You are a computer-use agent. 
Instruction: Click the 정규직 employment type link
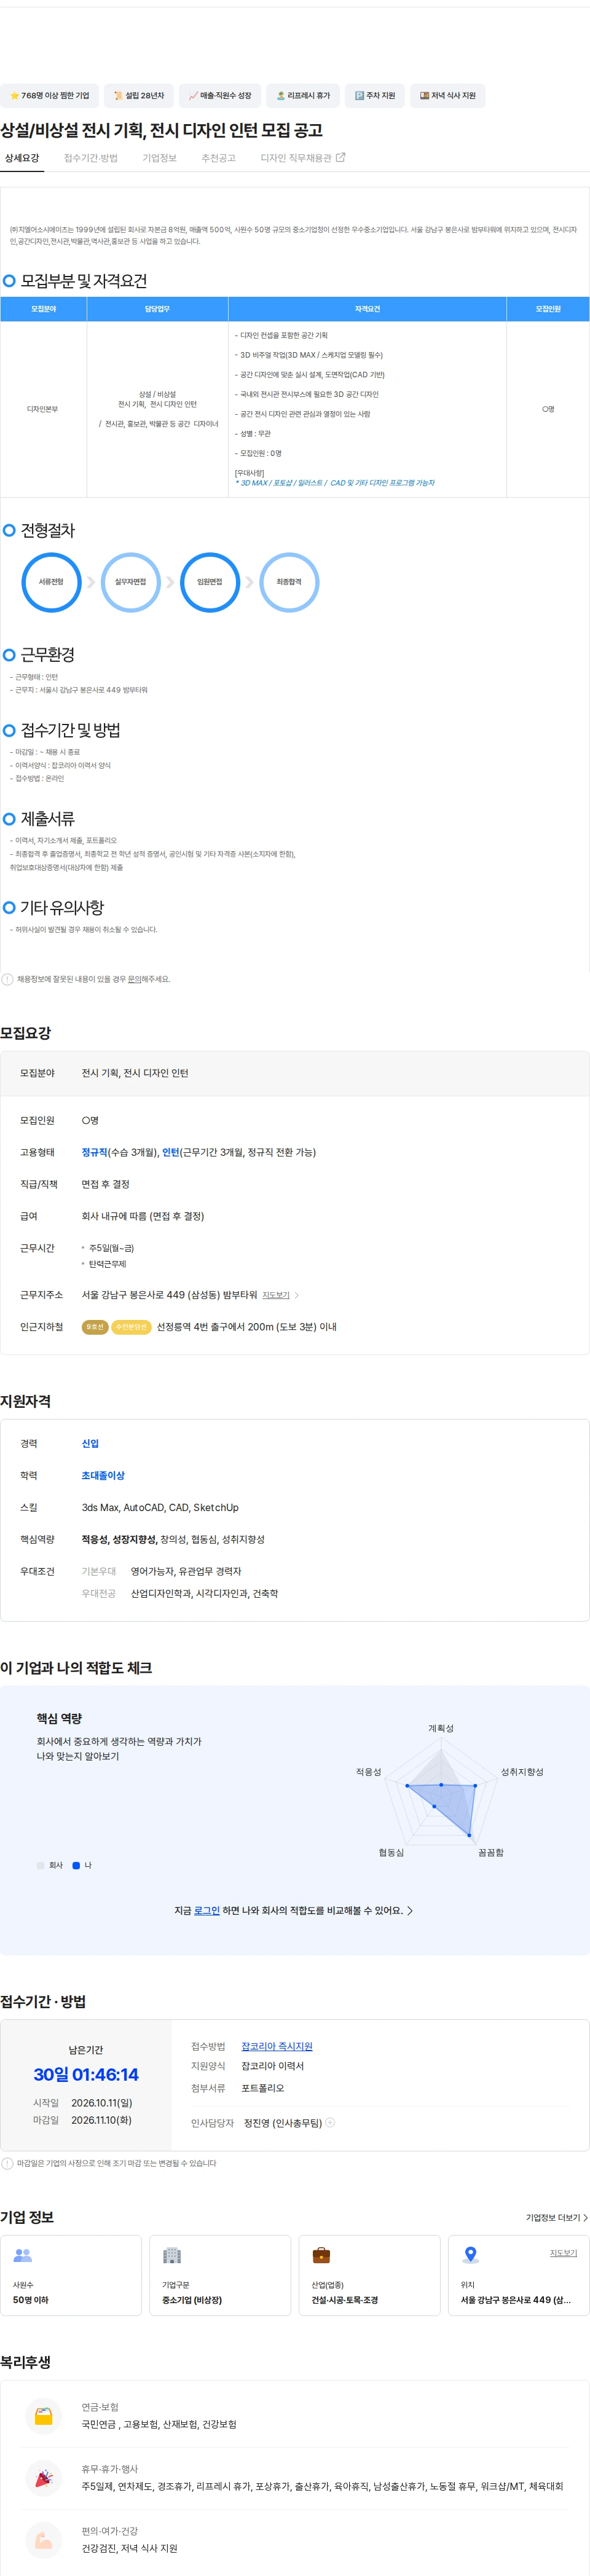94,1152
